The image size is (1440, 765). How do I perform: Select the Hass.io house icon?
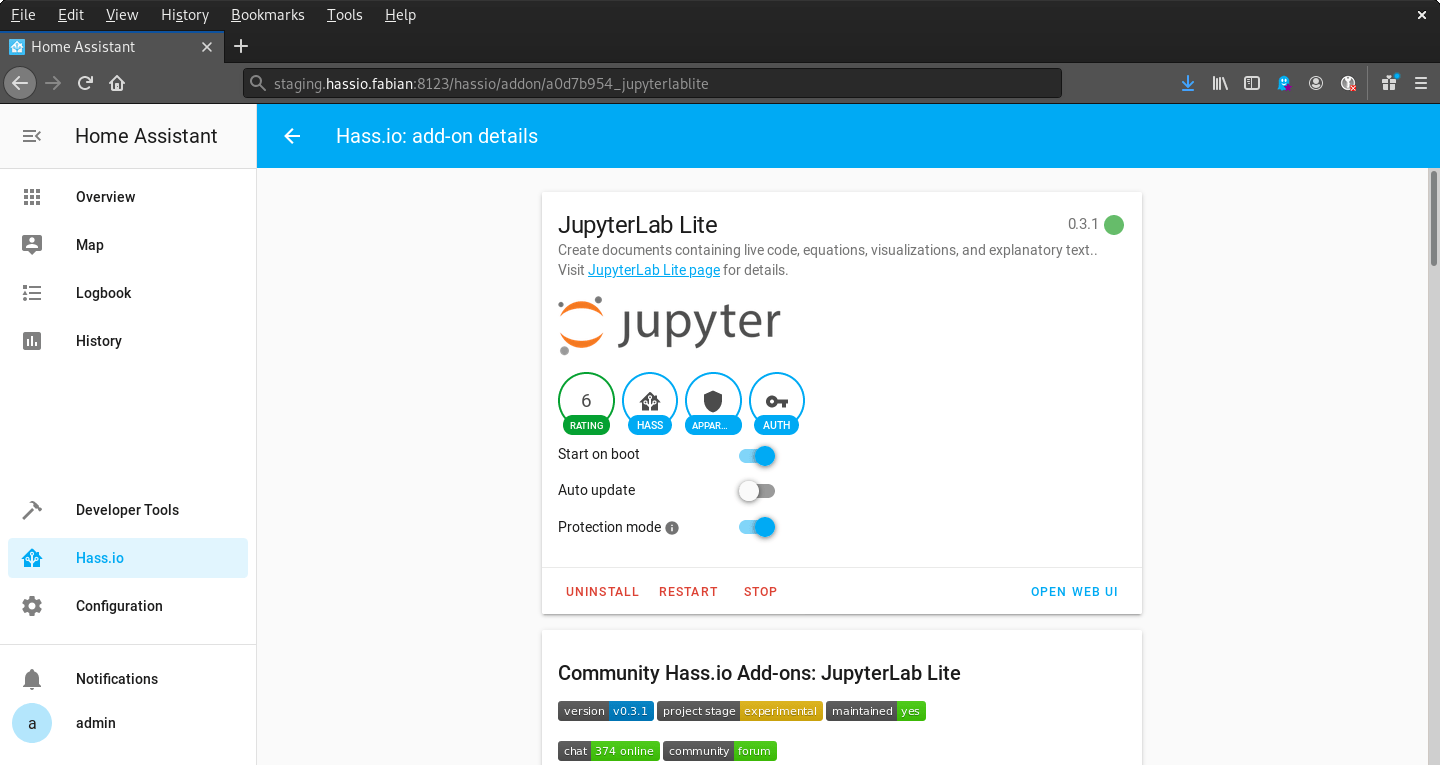[x=32, y=557]
